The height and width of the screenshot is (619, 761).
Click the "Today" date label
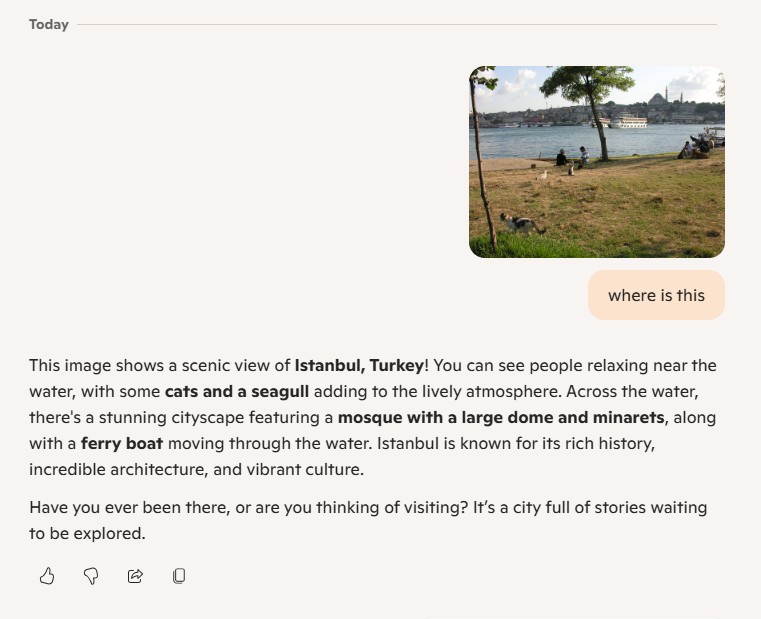click(x=49, y=24)
